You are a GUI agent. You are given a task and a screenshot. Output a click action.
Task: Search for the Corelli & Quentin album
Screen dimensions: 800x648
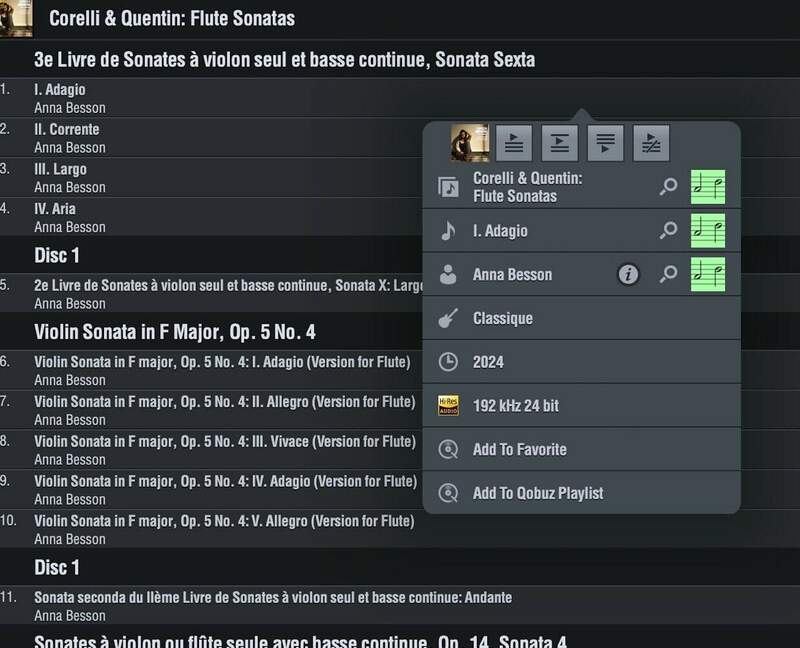pos(668,187)
